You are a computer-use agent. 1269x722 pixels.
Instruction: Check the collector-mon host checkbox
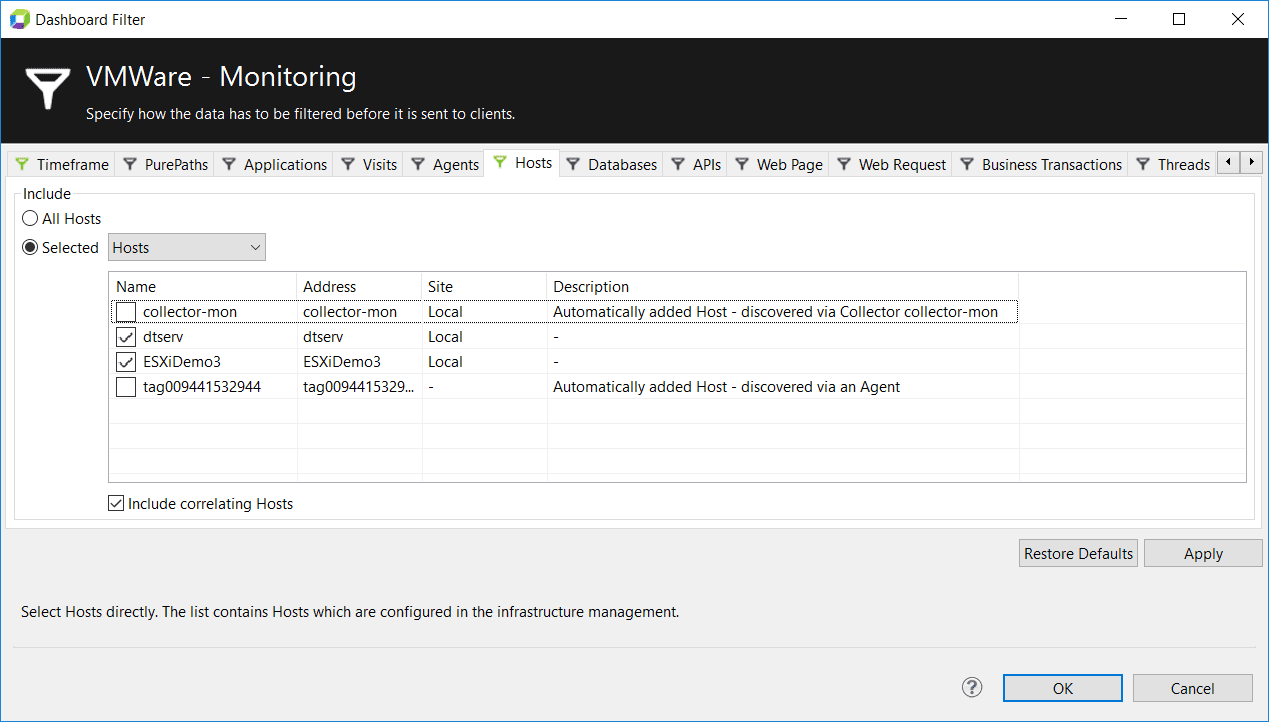(126, 312)
